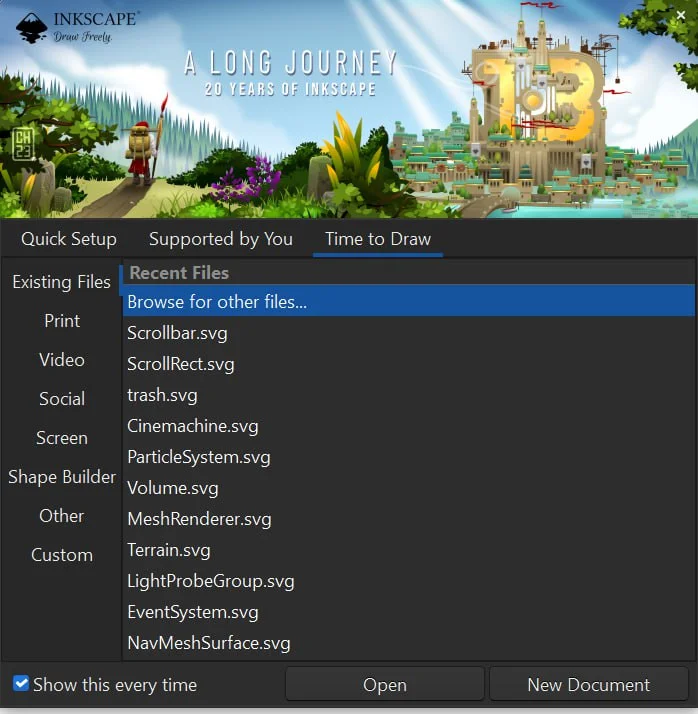Choose the Existing Files category
Viewport: 698px width, 714px height.
point(61,282)
